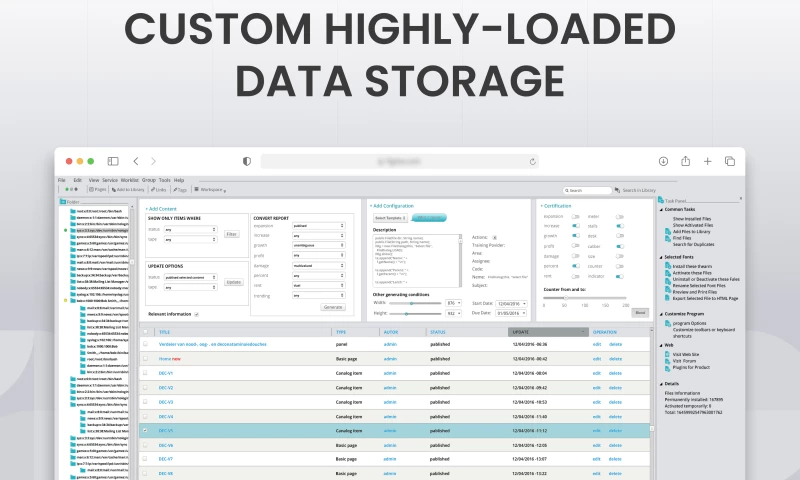Open the expansion dropdown in Convert Report
This screenshot has width=800, height=480.
coord(318,225)
